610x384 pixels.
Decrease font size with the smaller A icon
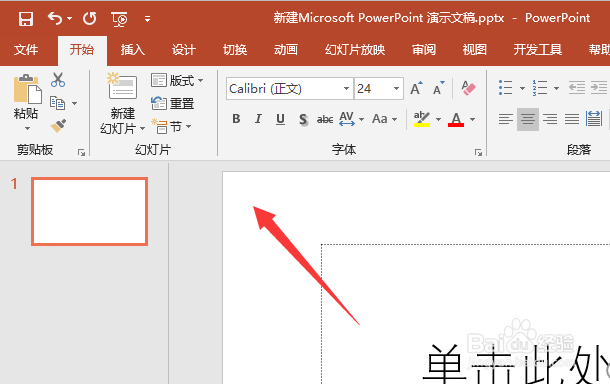tap(438, 89)
